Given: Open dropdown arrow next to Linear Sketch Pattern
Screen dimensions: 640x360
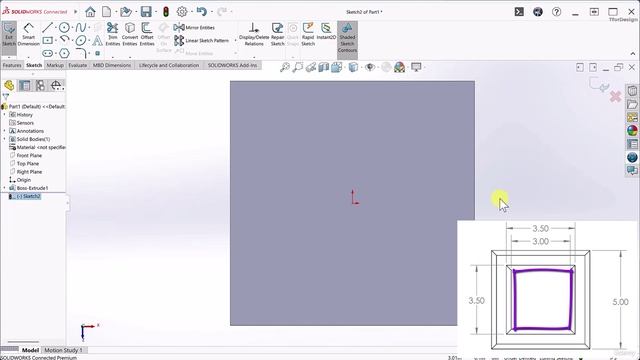Looking at the screenshot, I should coord(235,40).
